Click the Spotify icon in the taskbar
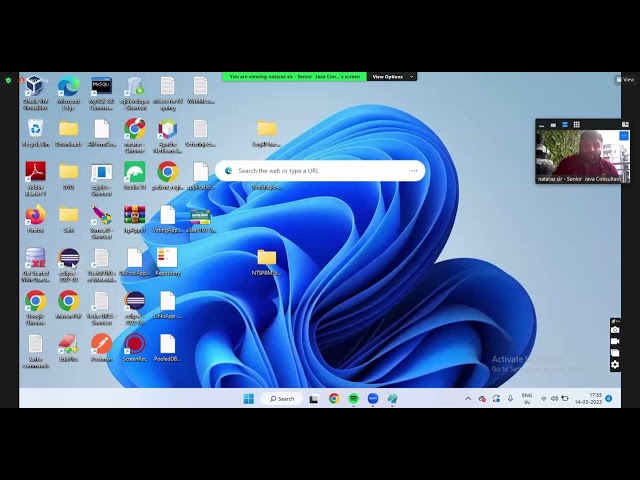The width and height of the screenshot is (640, 480). [353, 398]
